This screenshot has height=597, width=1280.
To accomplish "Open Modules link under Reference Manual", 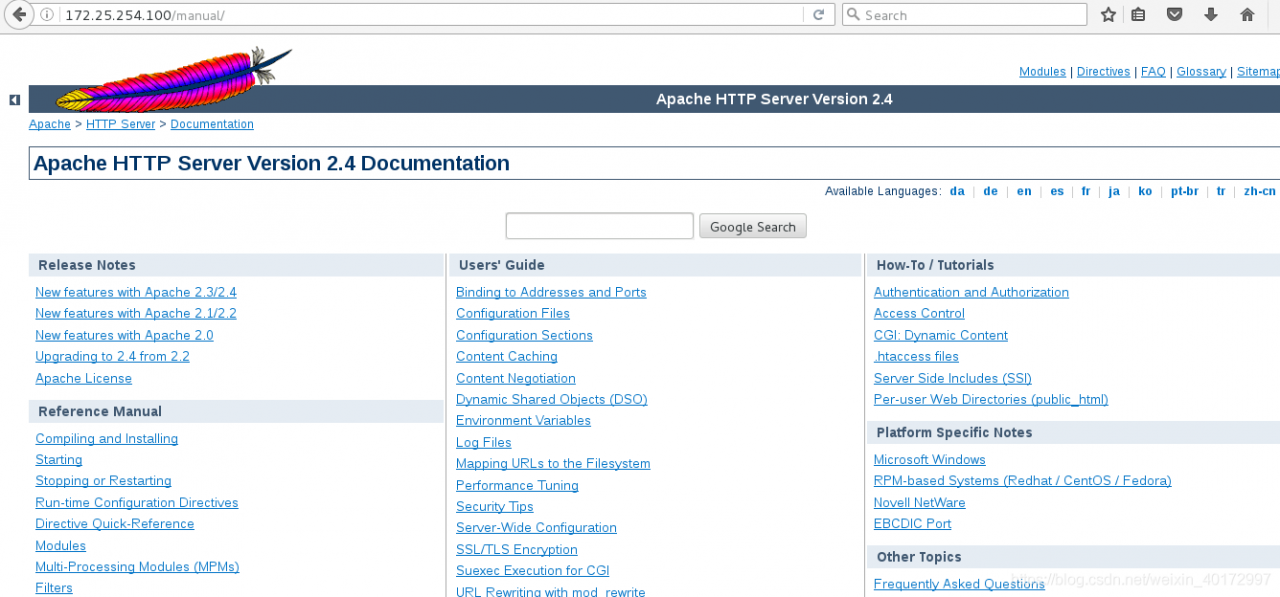I will coord(60,546).
